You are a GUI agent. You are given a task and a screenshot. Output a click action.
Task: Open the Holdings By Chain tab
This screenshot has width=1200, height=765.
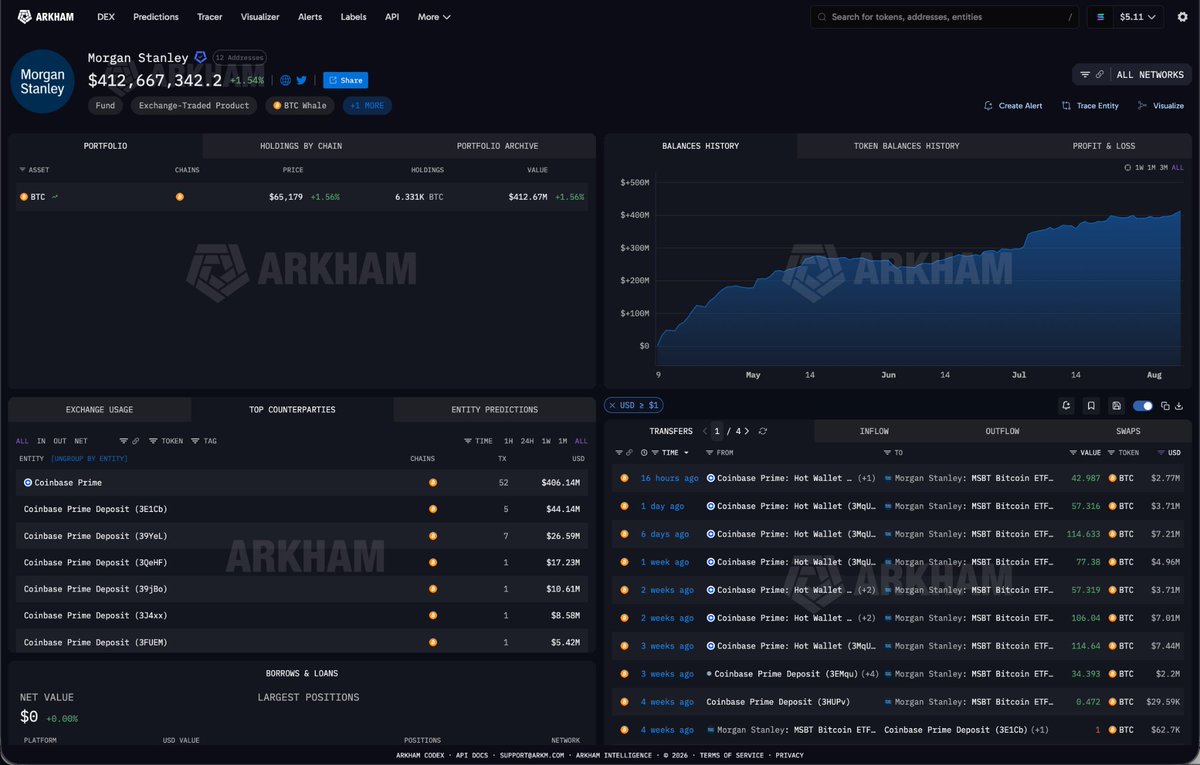301,146
